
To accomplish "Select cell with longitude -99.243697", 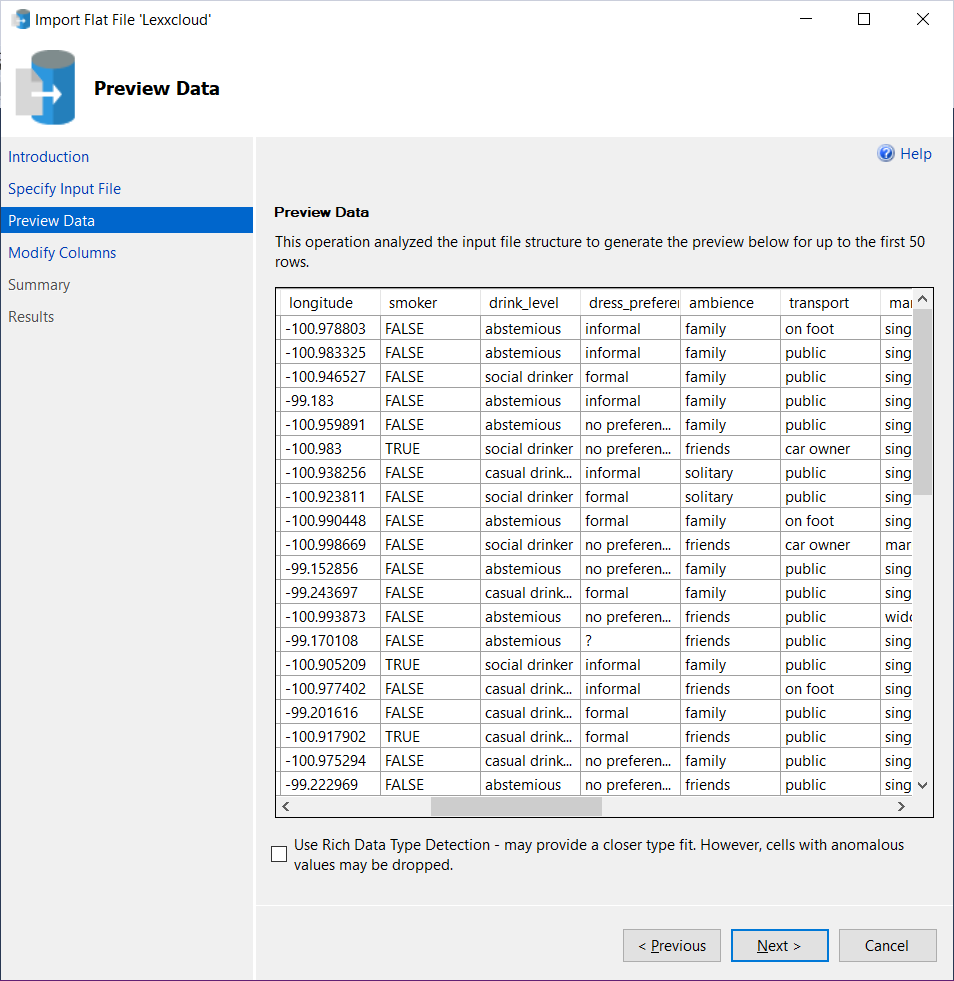I will tap(330, 592).
